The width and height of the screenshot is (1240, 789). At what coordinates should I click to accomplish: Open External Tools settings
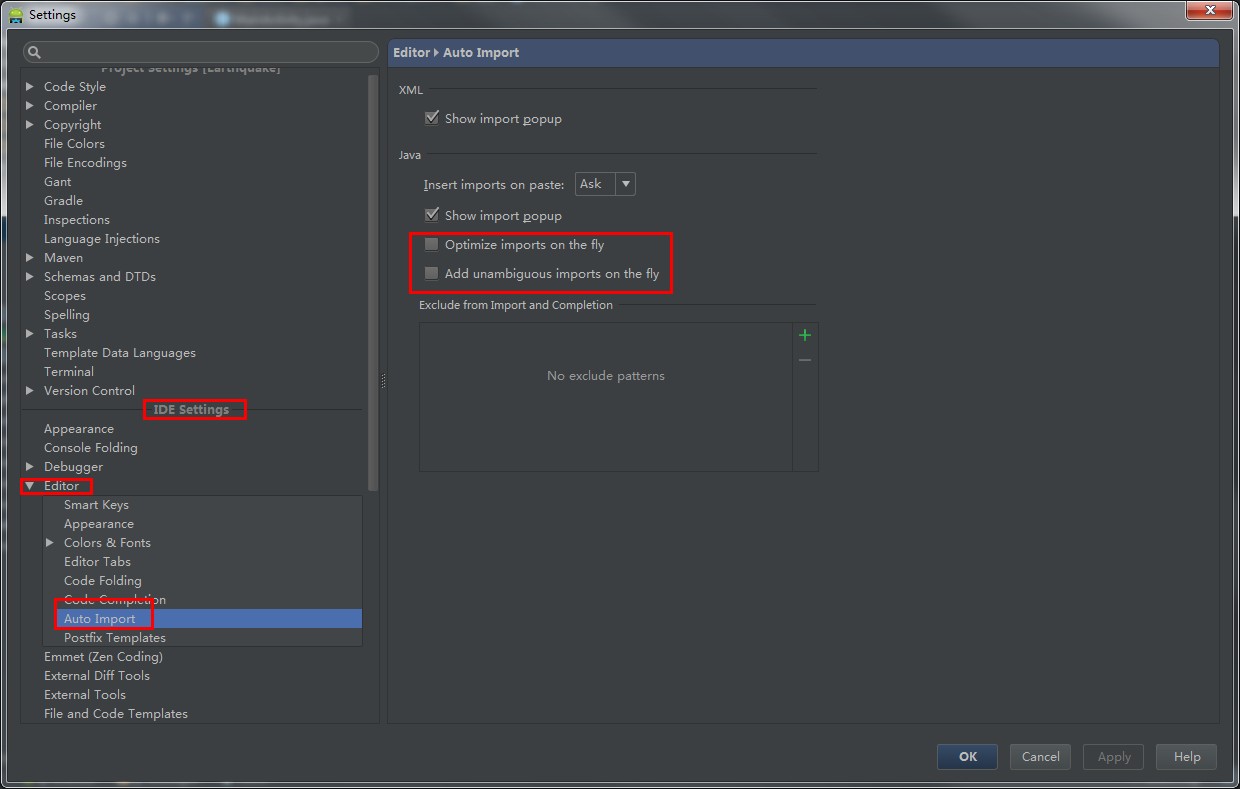(x=85, y=695)
